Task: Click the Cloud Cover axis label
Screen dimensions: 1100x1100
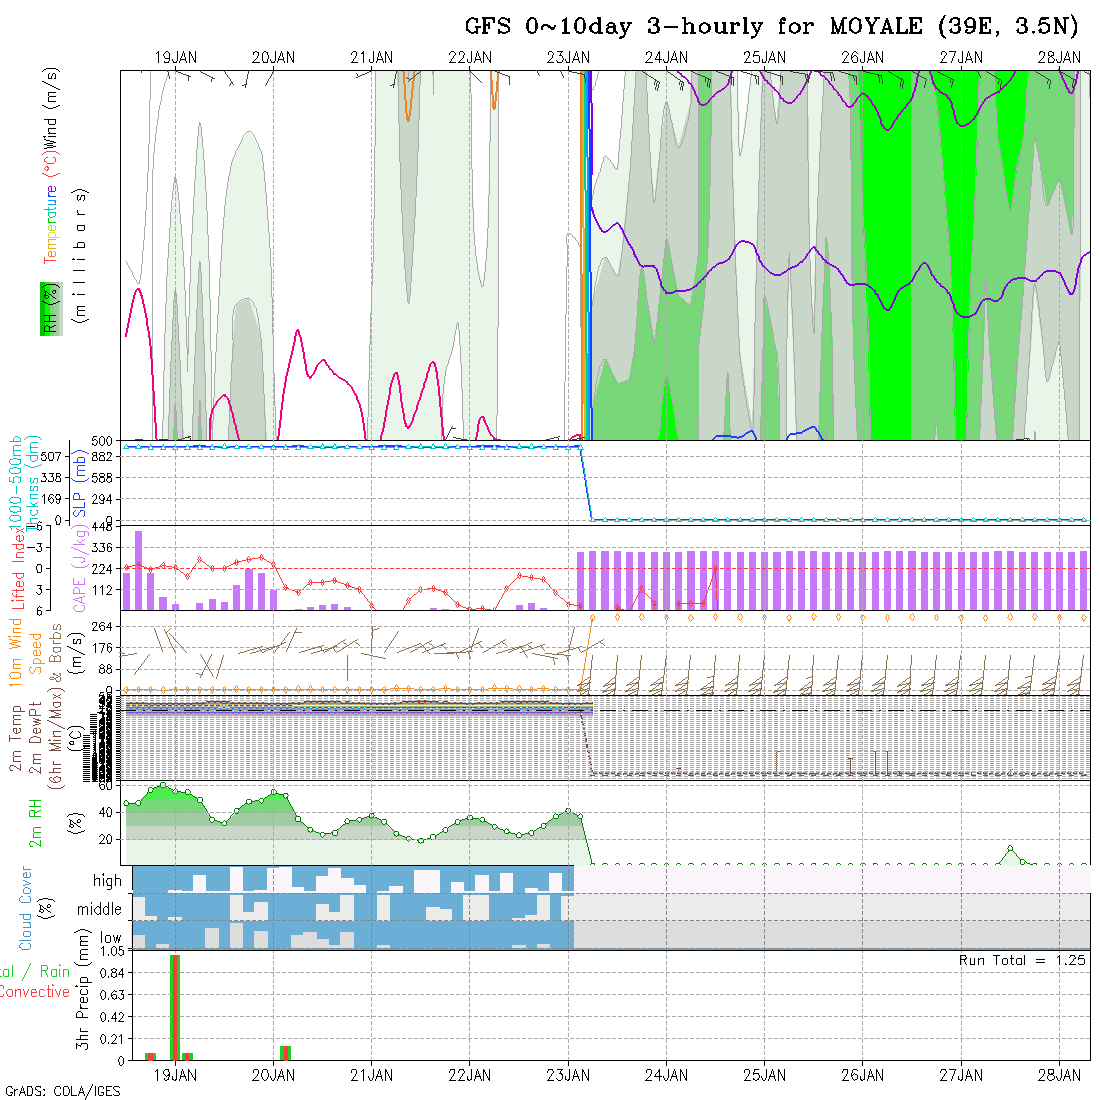Action: [x=26, y=908]
